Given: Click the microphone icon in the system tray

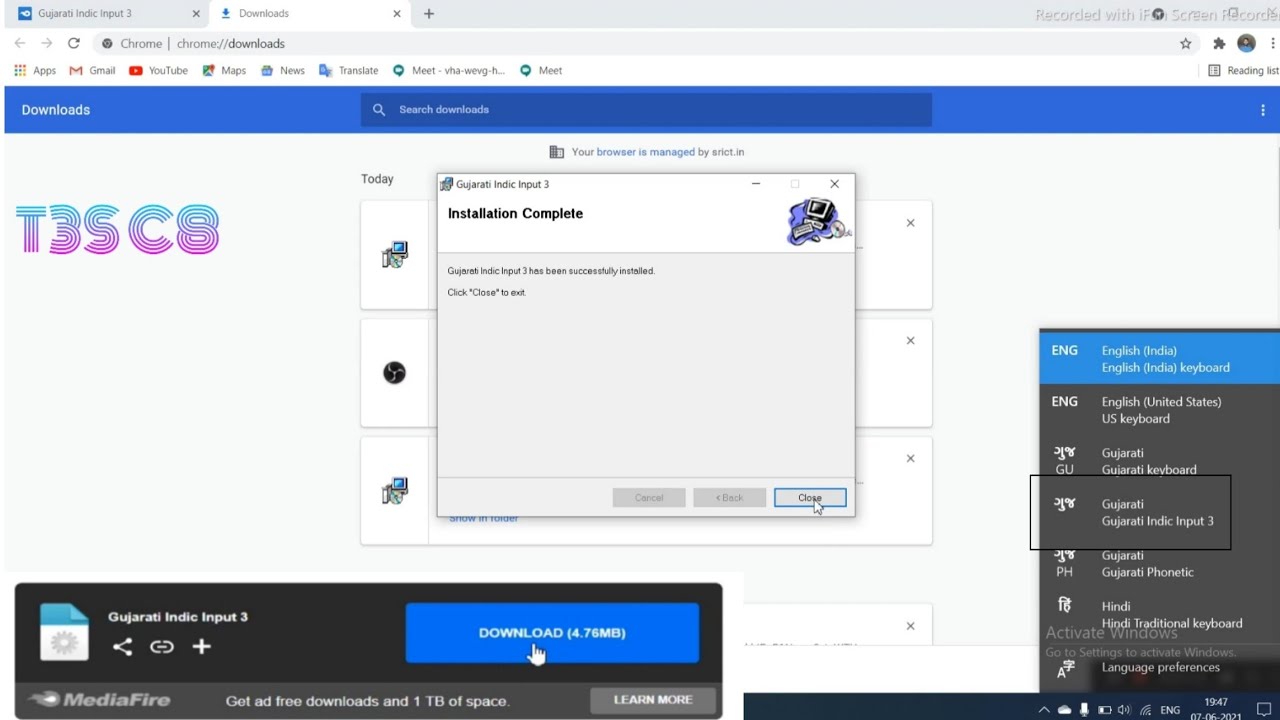Looking at the screenshot, I should (x=1084, y=710).
